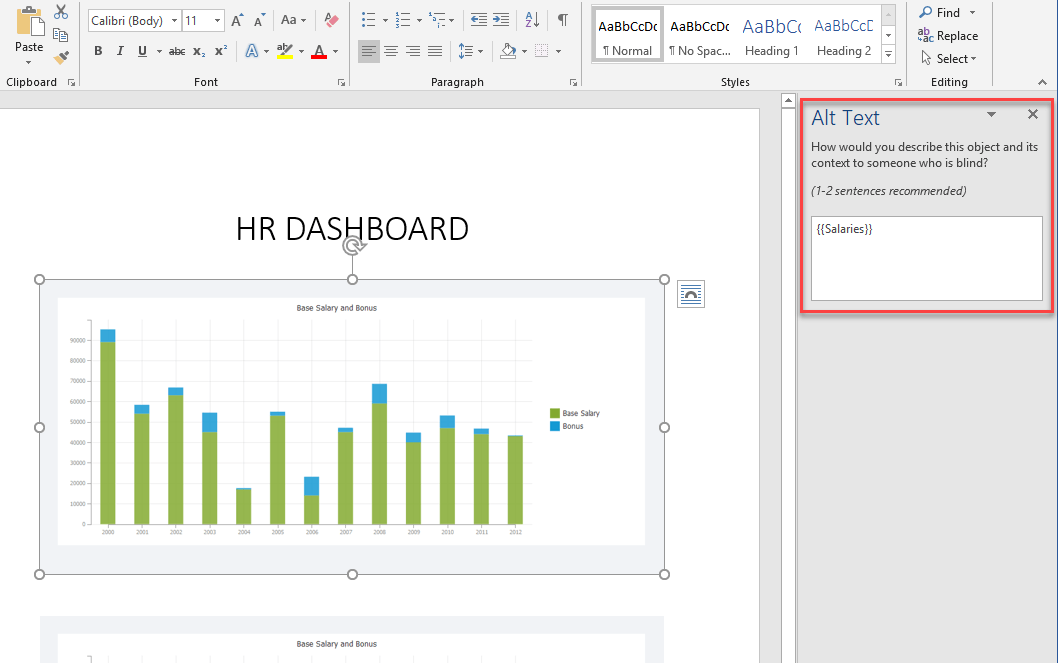Justify text alignment
Screen dimensions: 1058x663
[435, 51]
